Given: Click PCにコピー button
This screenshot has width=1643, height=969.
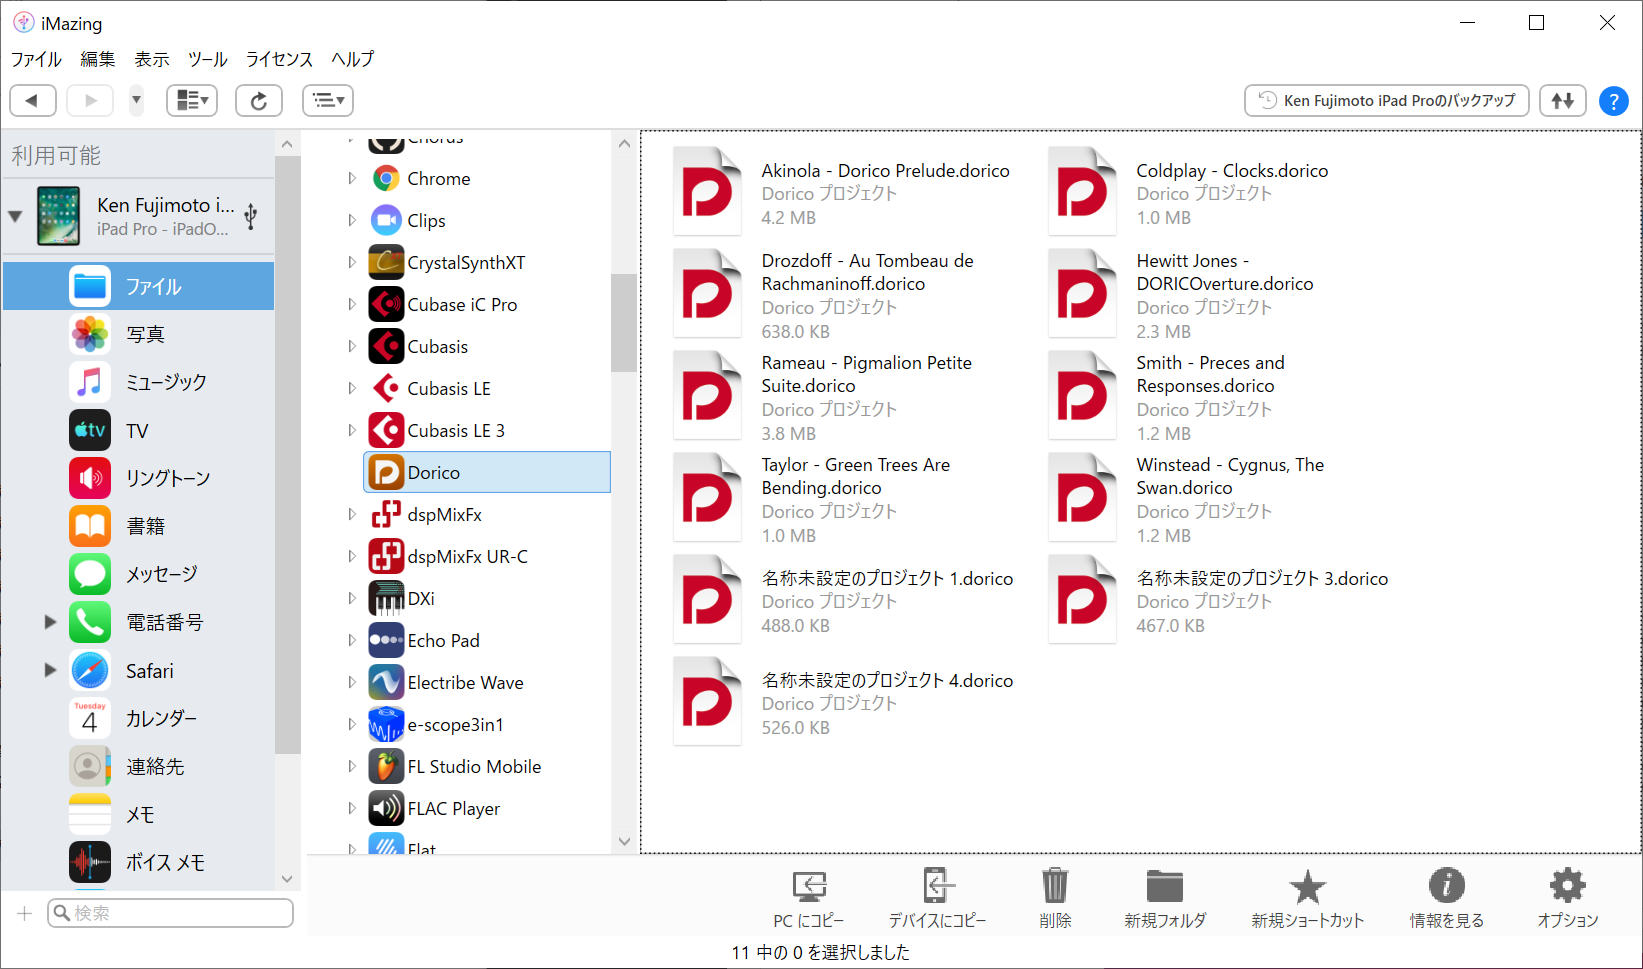Looking at the screenshot, I should tap(808, 898).
